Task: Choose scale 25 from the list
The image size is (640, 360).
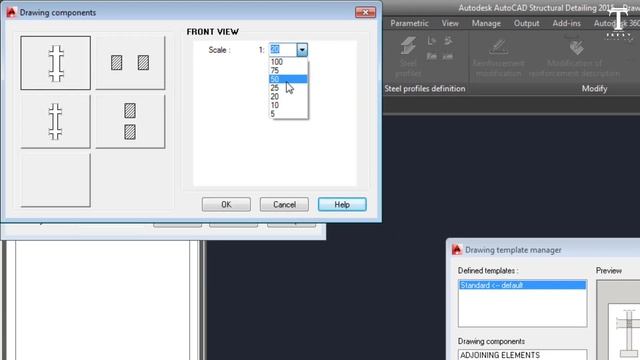Action: point(288,88)
